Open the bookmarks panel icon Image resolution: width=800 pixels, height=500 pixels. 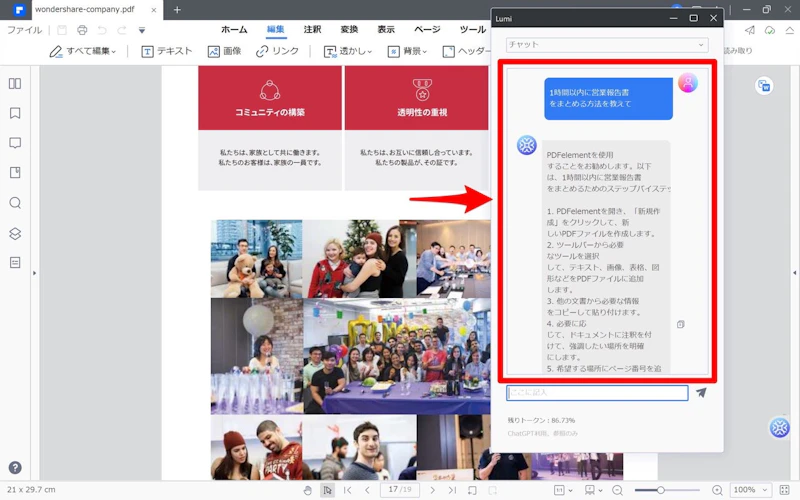(15, 113)
